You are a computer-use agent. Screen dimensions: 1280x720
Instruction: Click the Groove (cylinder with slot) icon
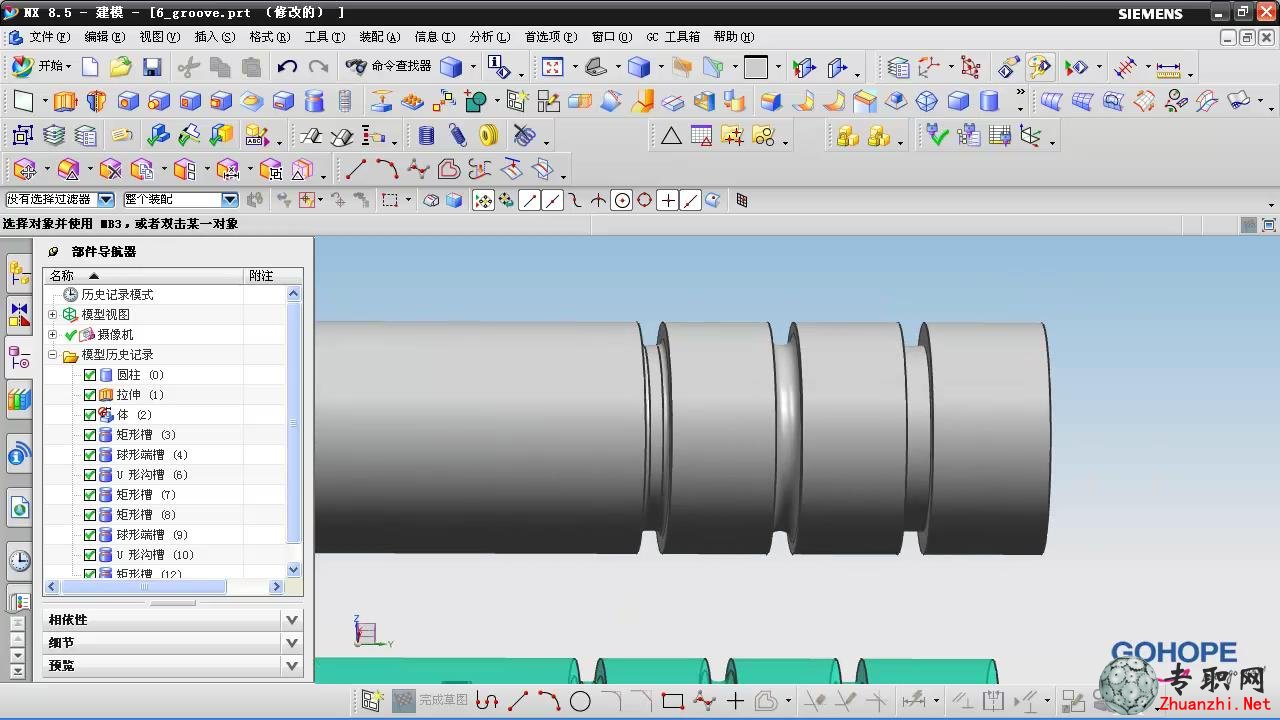tap(314, 101)
